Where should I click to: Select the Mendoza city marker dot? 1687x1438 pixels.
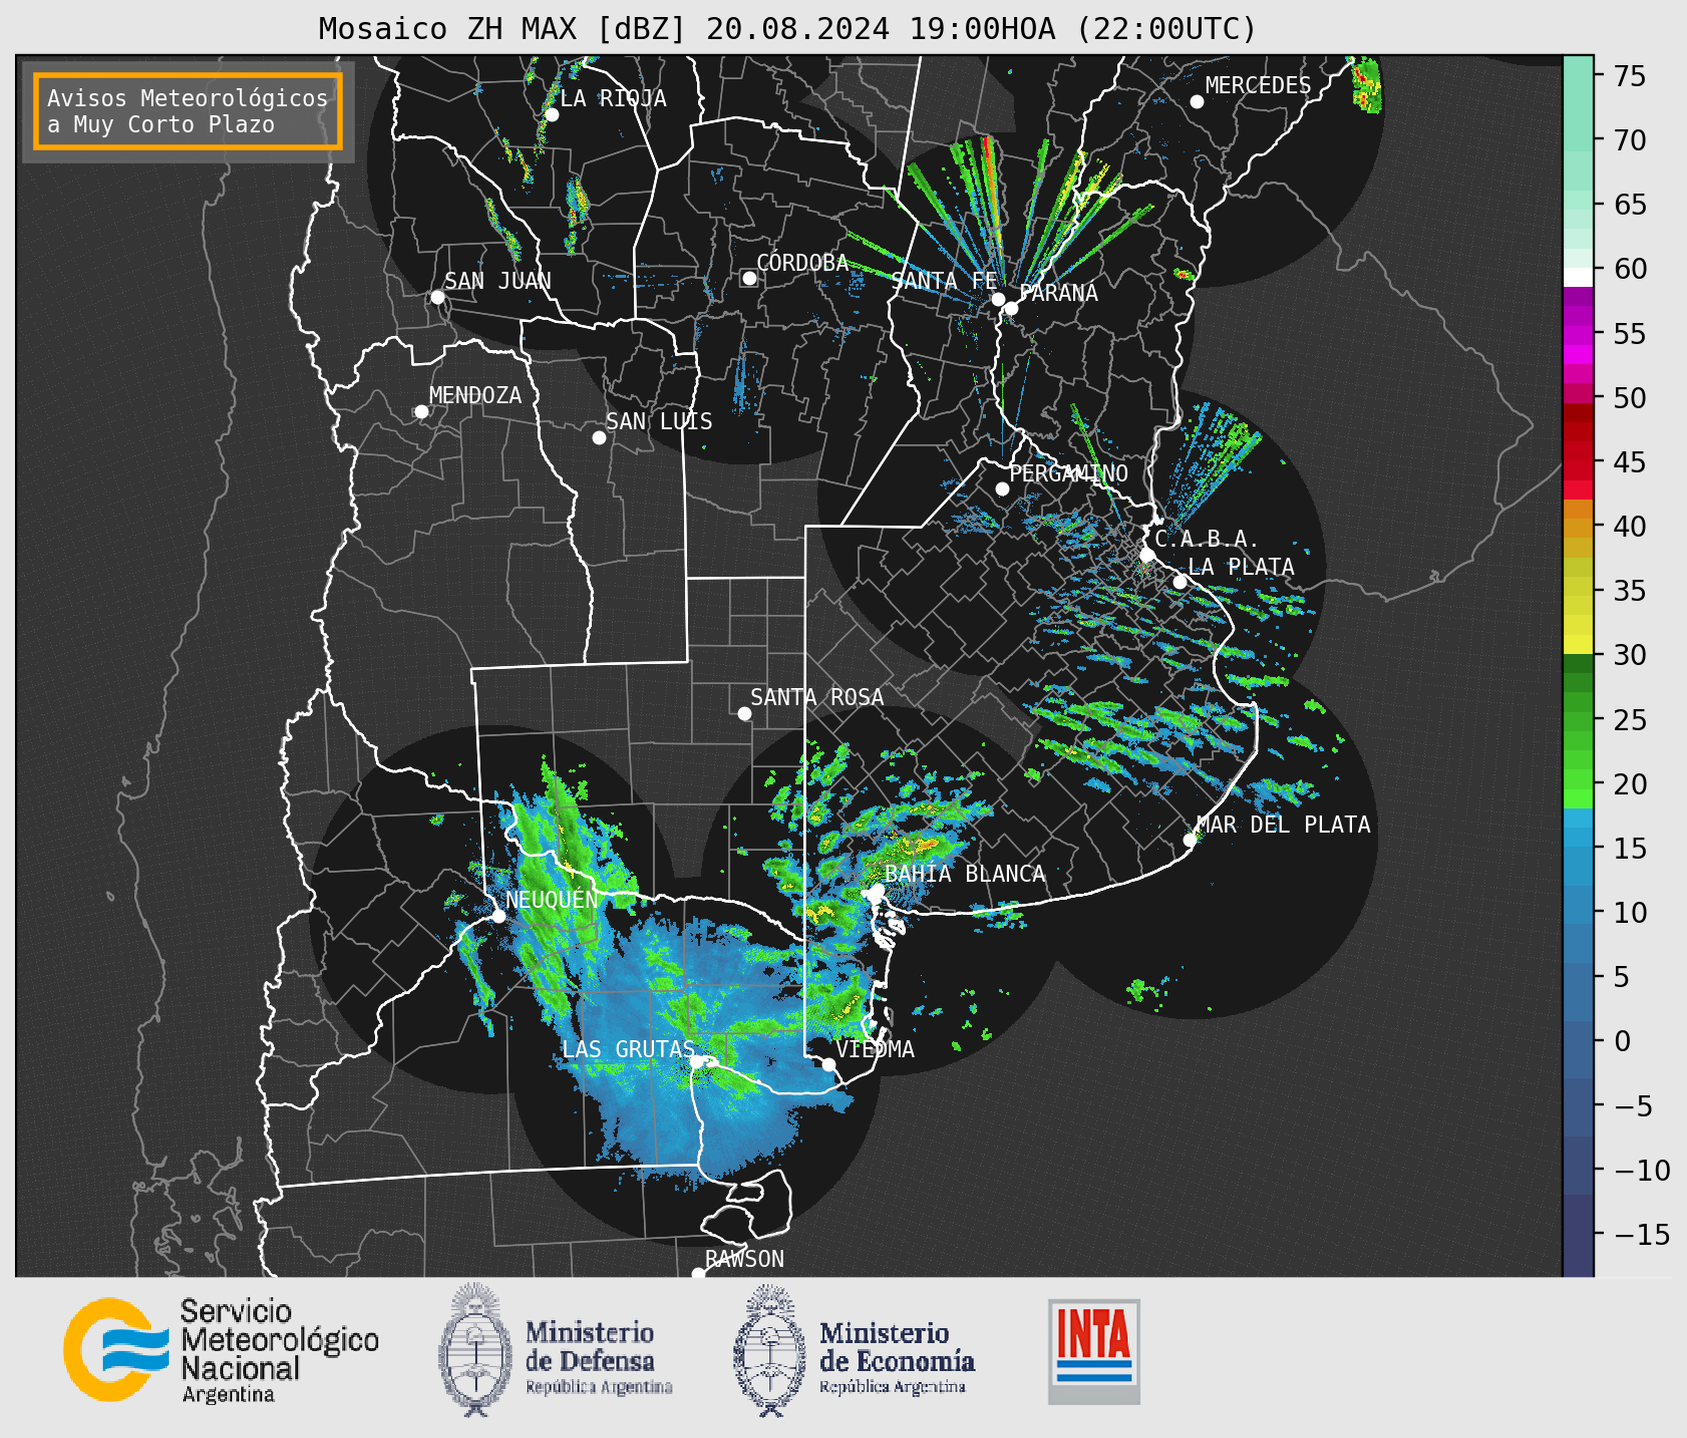421,412
